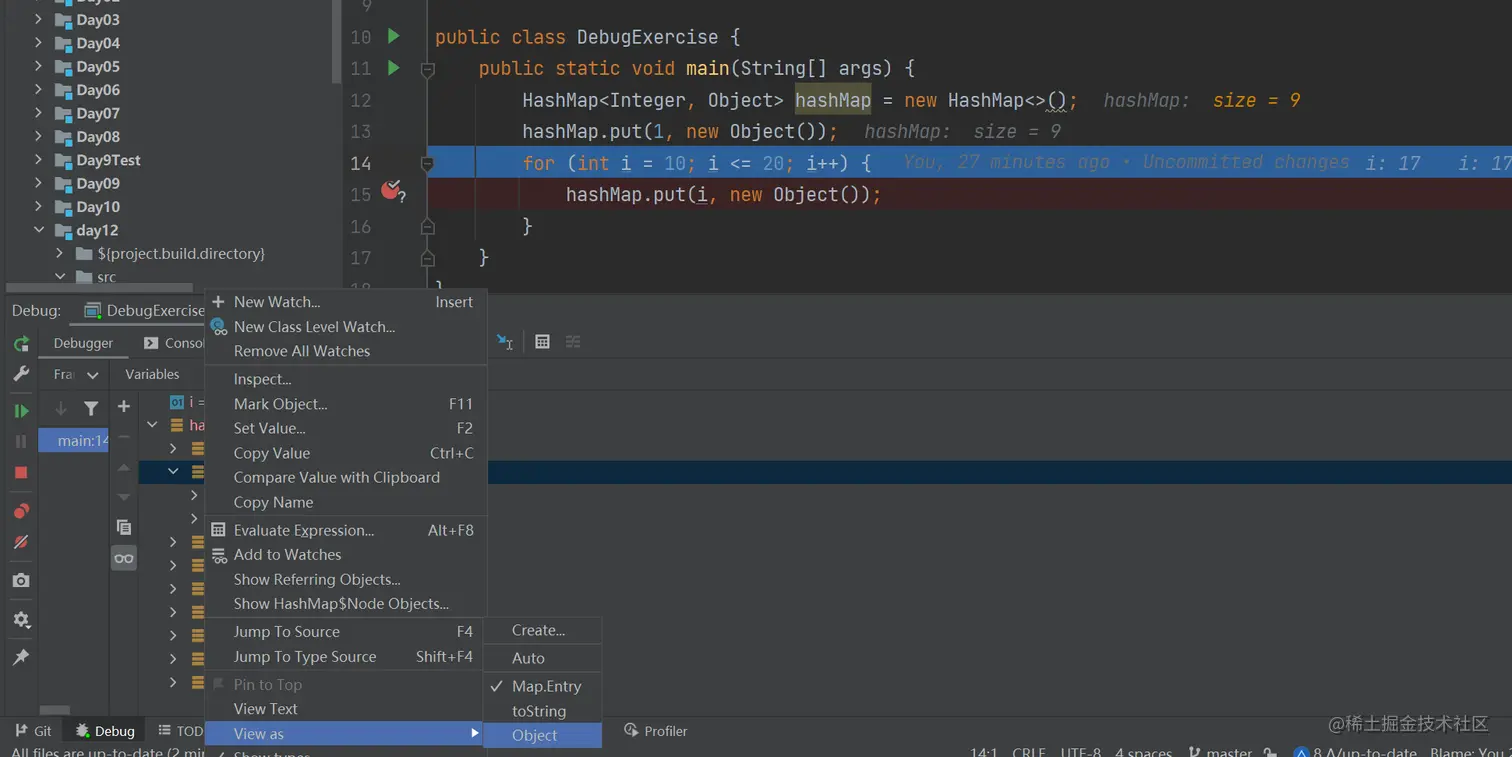Select Remove All Watches menu item
Image resolution: width=1512 pixels, height=757 pixels.
346,351
